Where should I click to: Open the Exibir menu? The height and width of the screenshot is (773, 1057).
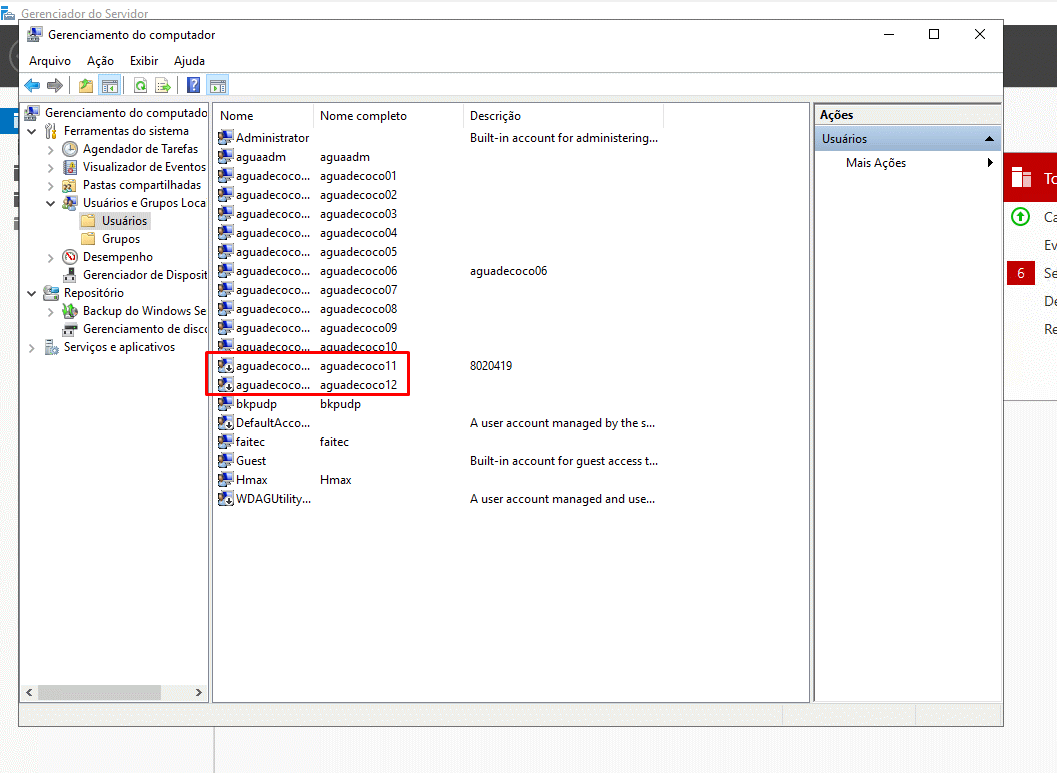pyautogui.click(x=144, y=61)
